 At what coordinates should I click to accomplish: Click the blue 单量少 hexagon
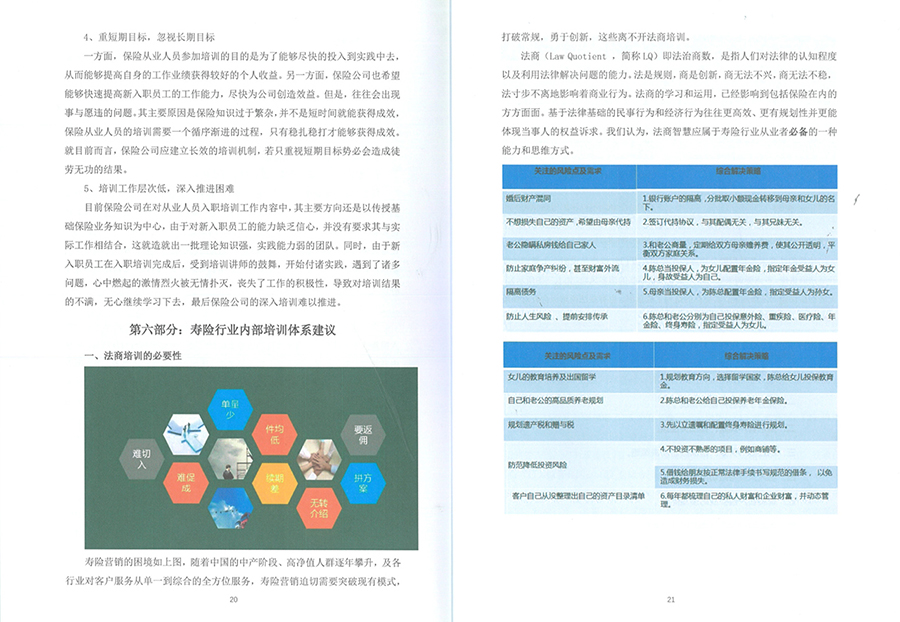230,409
